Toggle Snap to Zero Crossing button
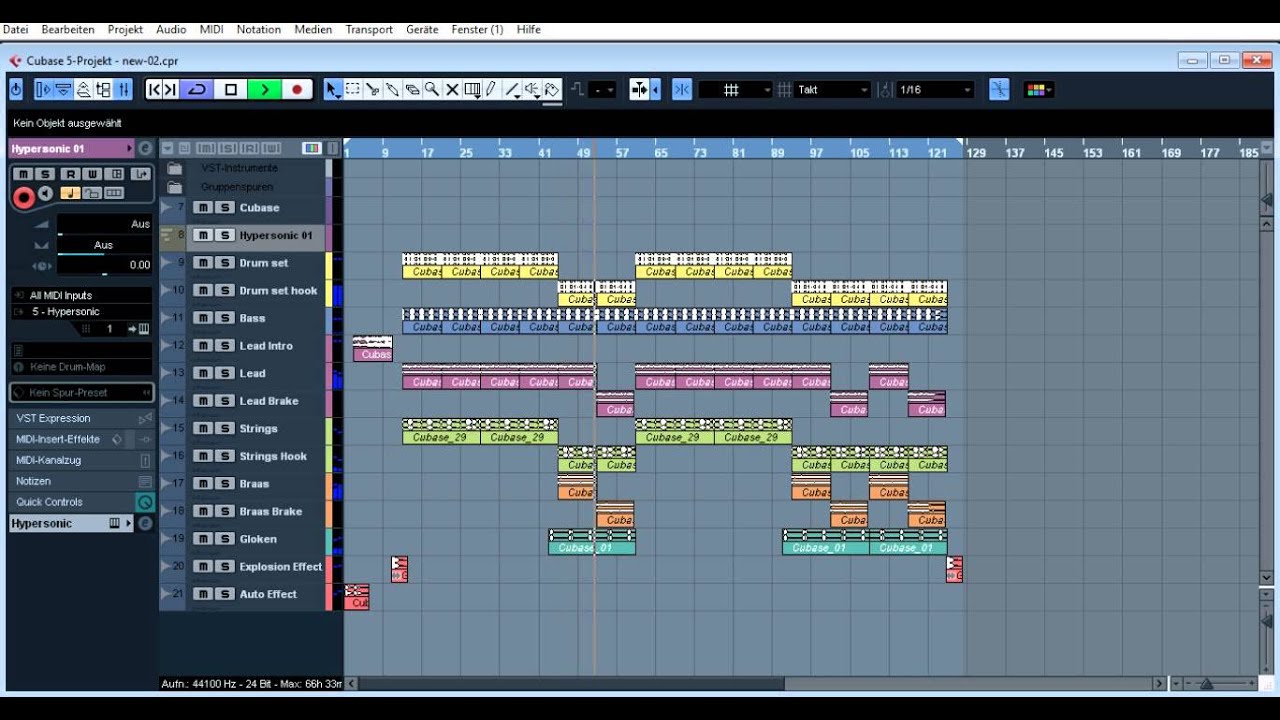Viewport: 1280px width, 720px height. (999, 90)
